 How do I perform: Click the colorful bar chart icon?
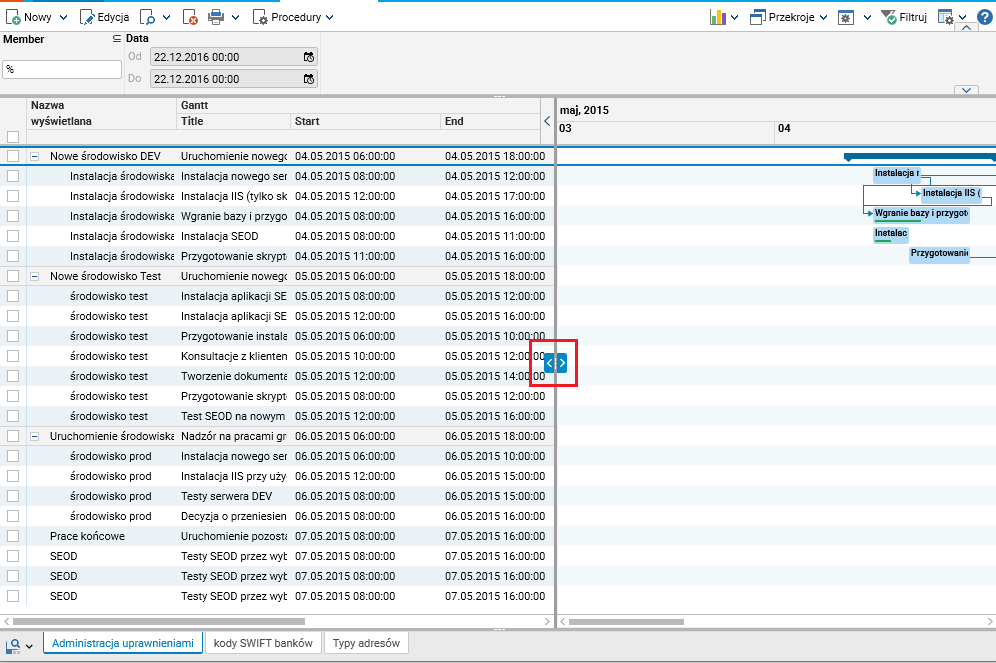(718, 17)
